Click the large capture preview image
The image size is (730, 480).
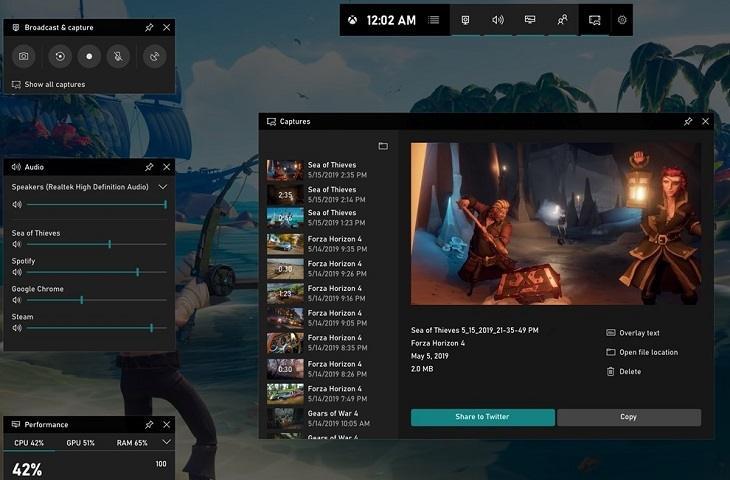click(556, 224)
